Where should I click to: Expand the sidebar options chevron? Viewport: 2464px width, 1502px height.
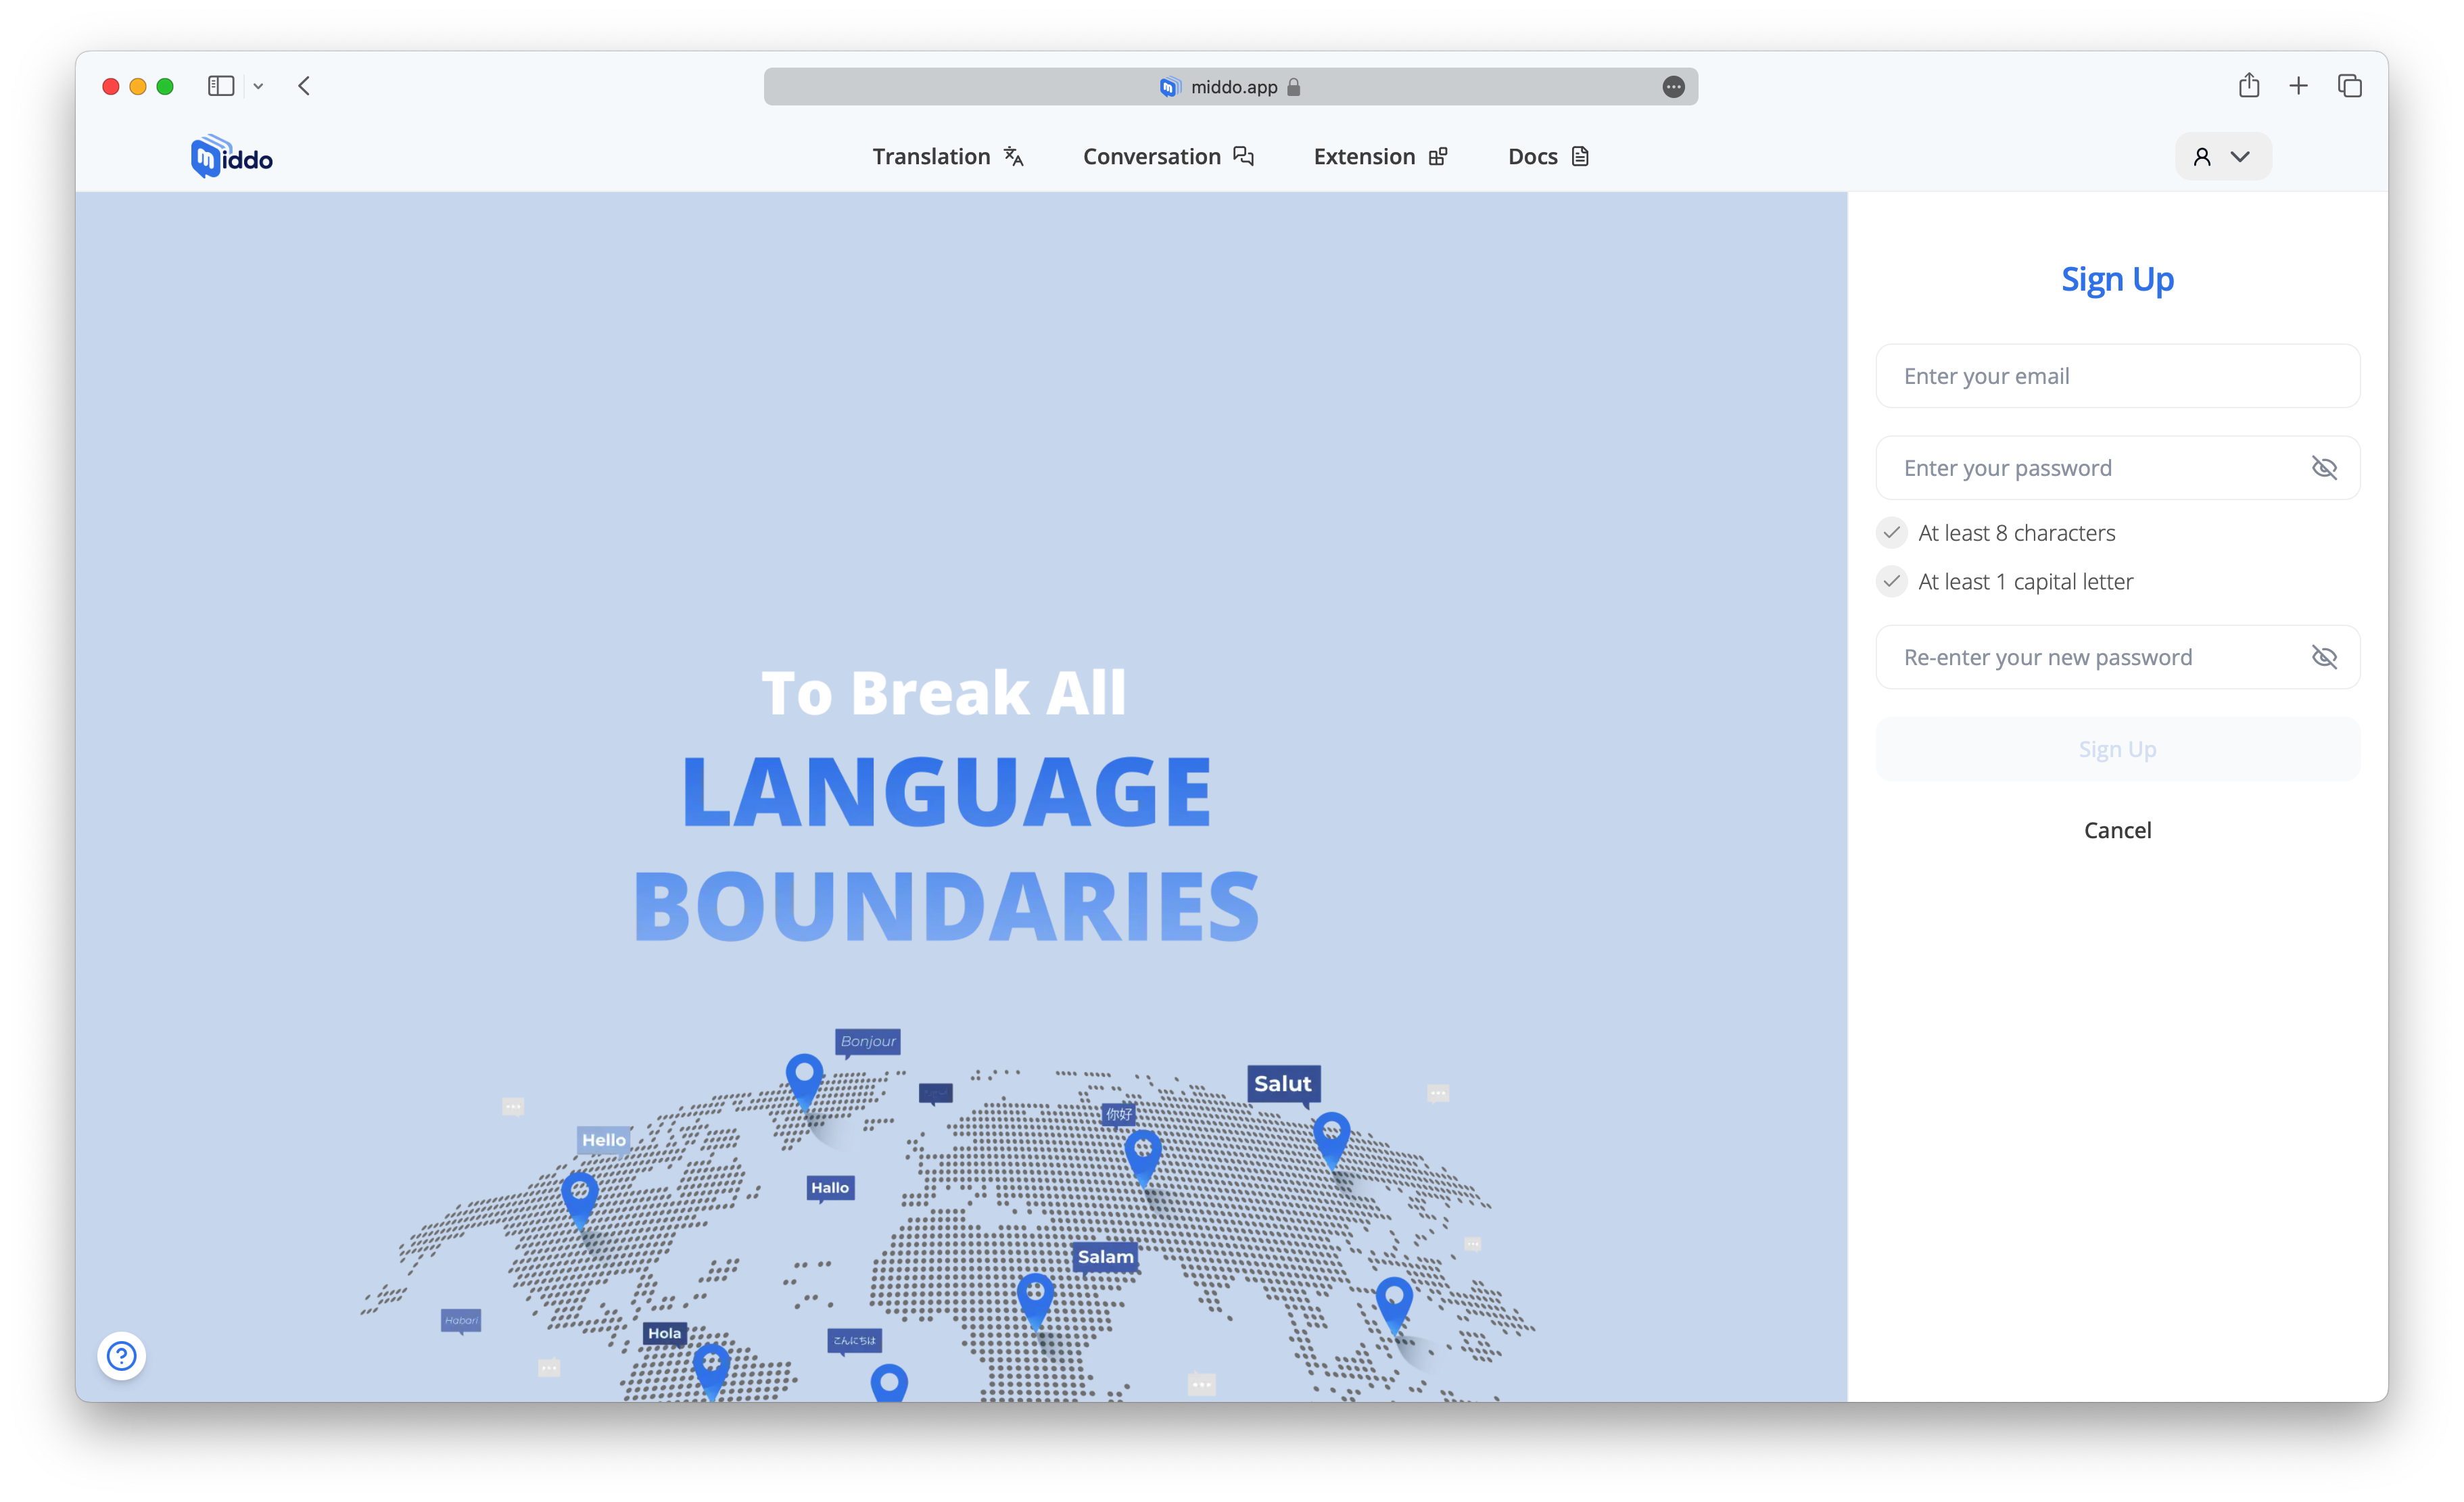pos(258,86)
